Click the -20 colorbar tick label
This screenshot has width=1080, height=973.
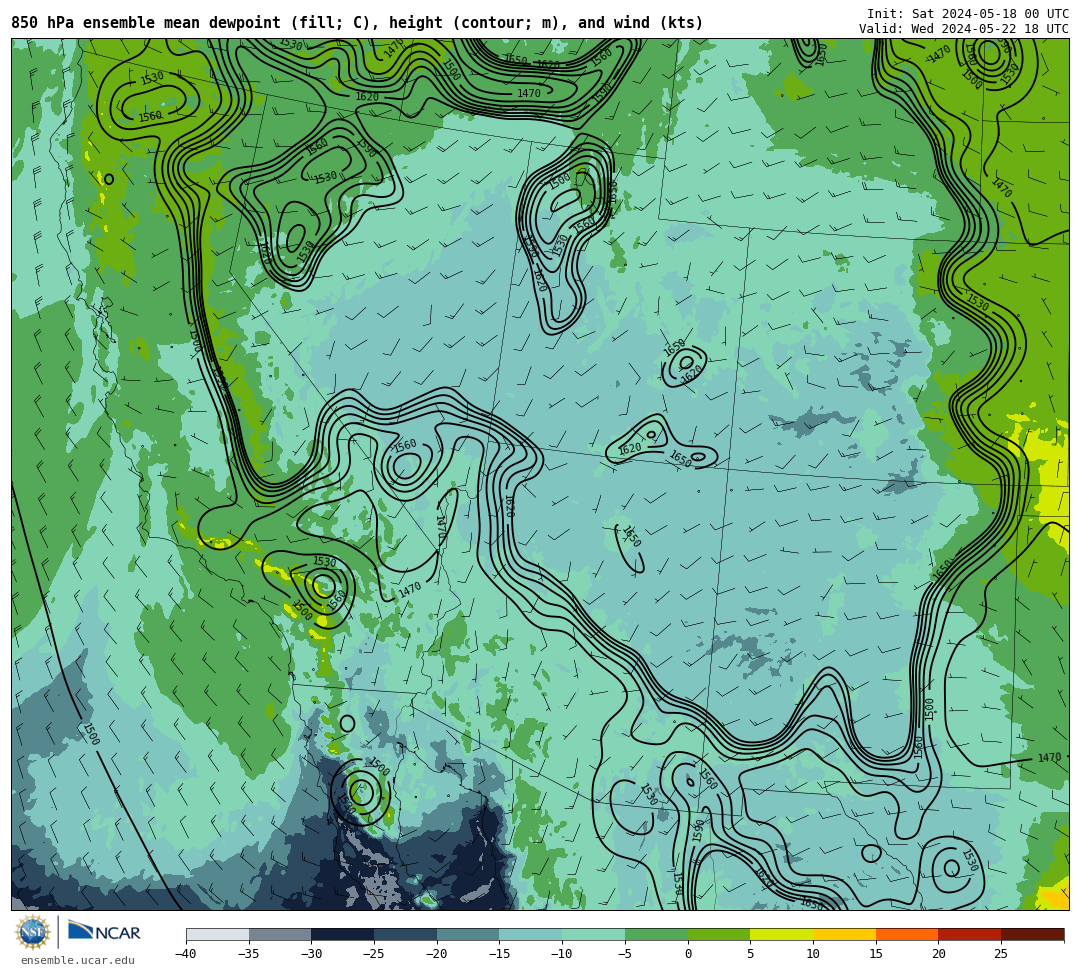pyautogui.click(x=437, y=954)
